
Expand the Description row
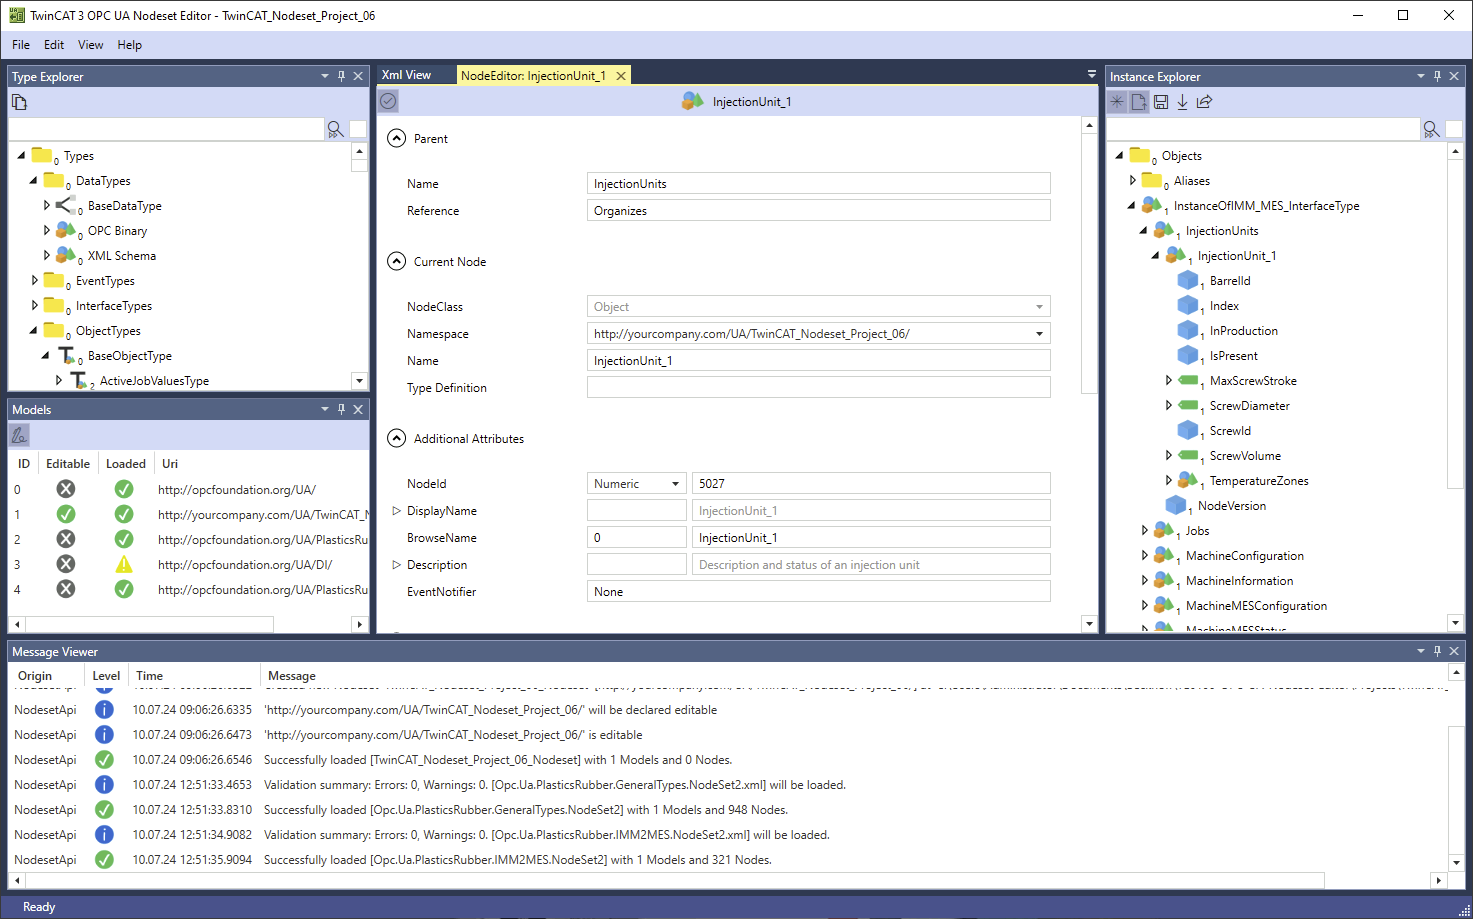coord(396,565)
